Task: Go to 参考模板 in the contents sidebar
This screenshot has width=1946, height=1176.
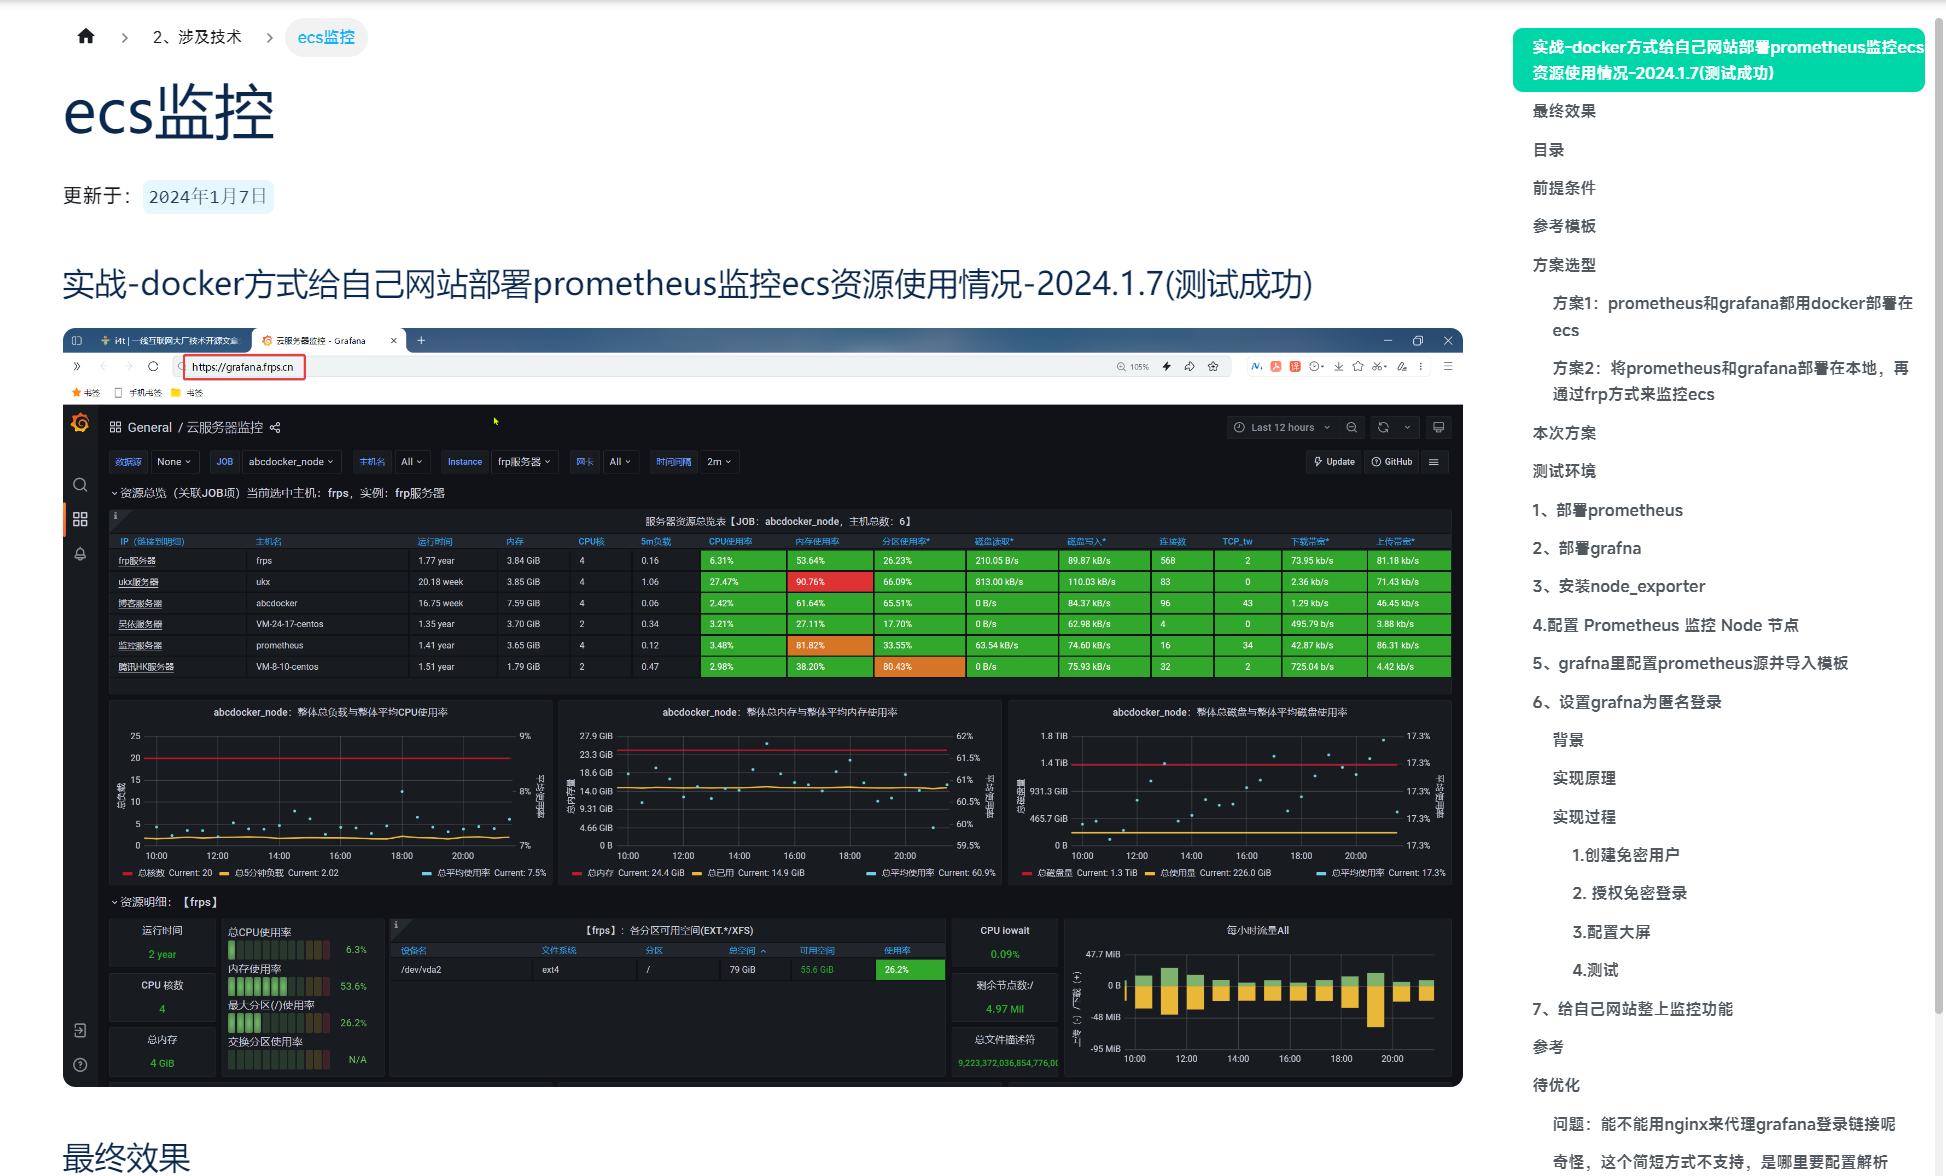Action: tap(1564, 226)
